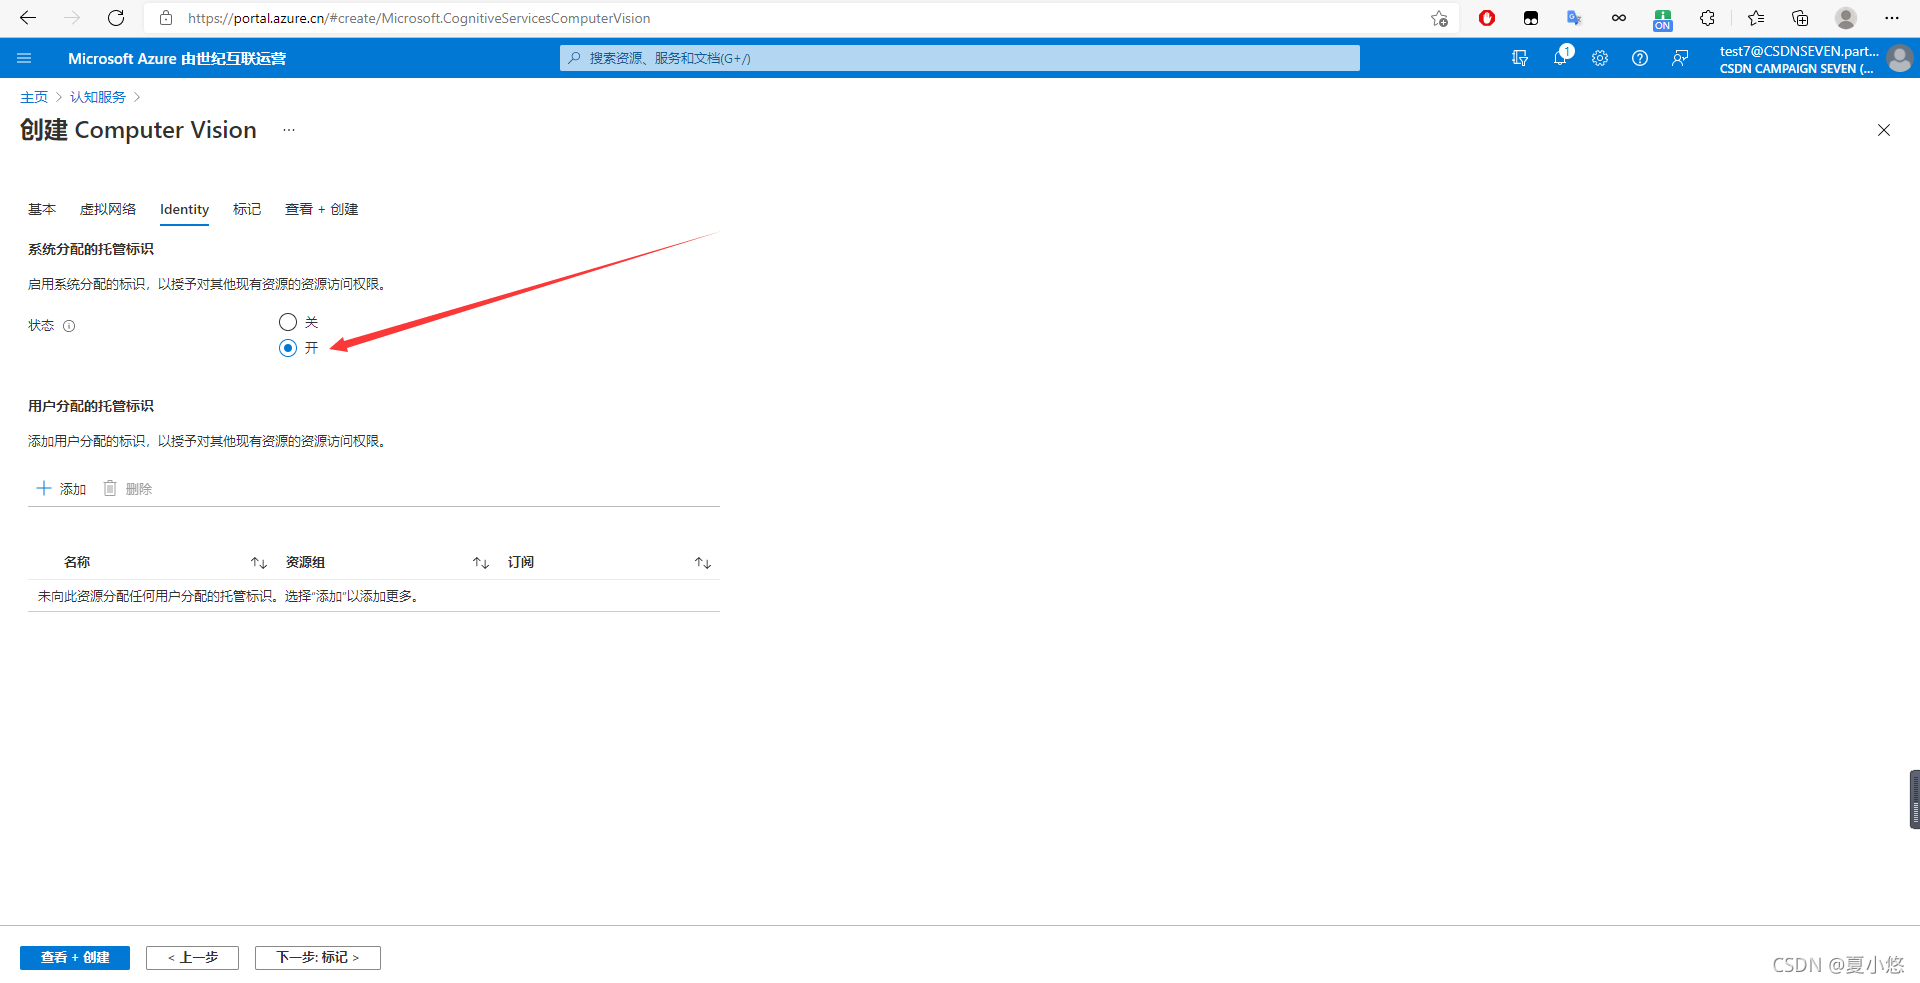
Task: Switch to the 基本 tab
Action: pyautogui.click(x=42, y=209)
